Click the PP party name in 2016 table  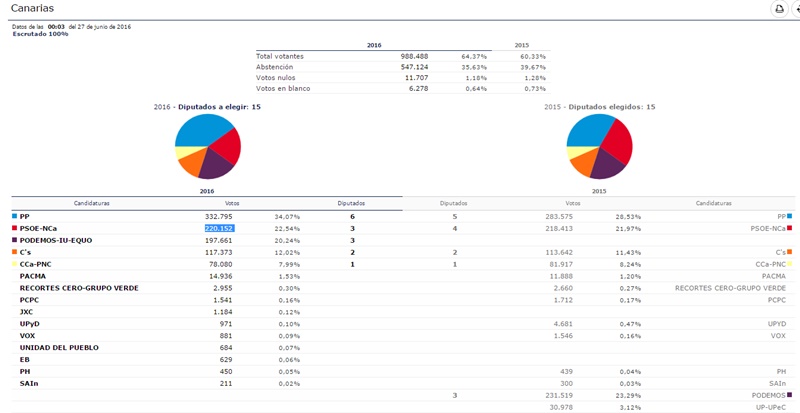coord(25,216)
